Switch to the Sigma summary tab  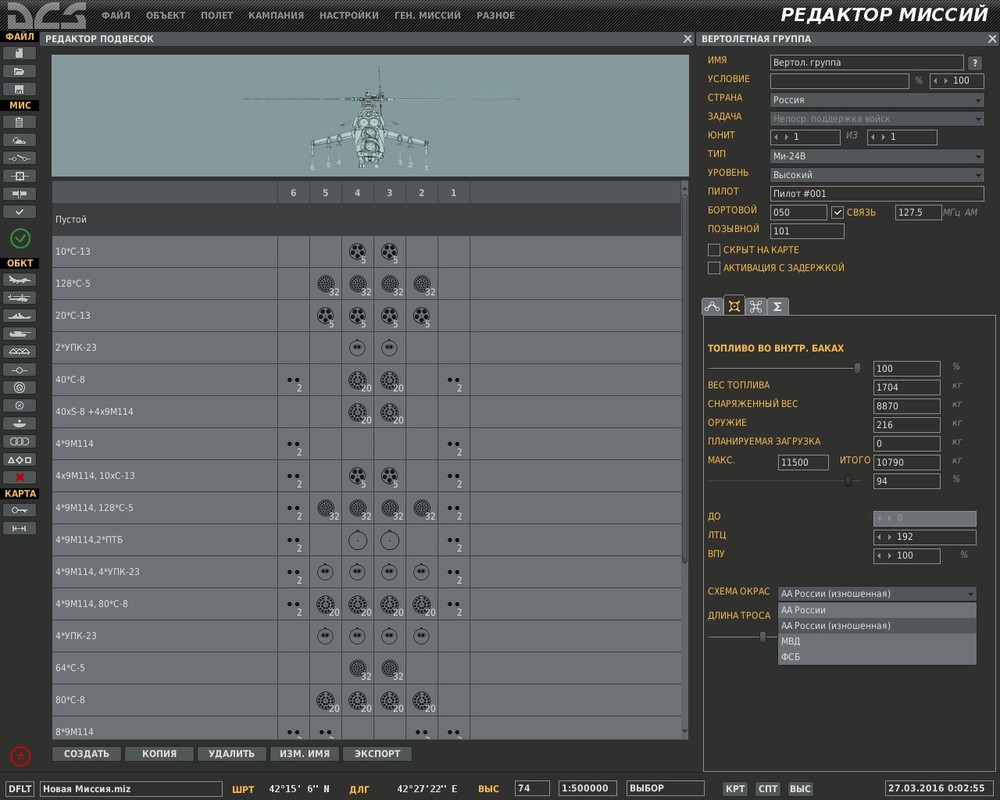[777, 307]
